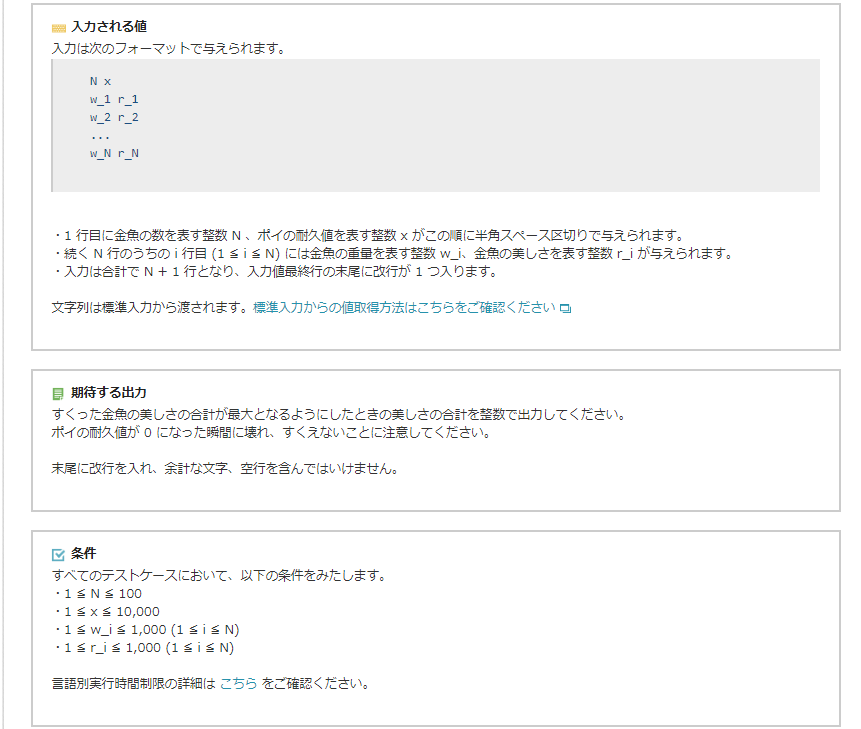Click the external-link icon after the 標準入力 link
The width and height of the screenshot is (861, 729).
tap(565, 309)
